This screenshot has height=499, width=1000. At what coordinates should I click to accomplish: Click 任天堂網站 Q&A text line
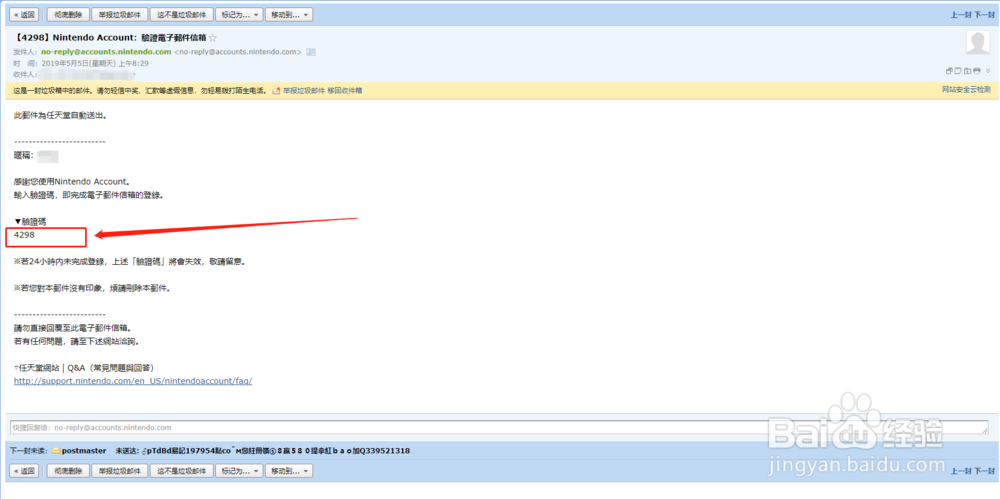[84, 368]
